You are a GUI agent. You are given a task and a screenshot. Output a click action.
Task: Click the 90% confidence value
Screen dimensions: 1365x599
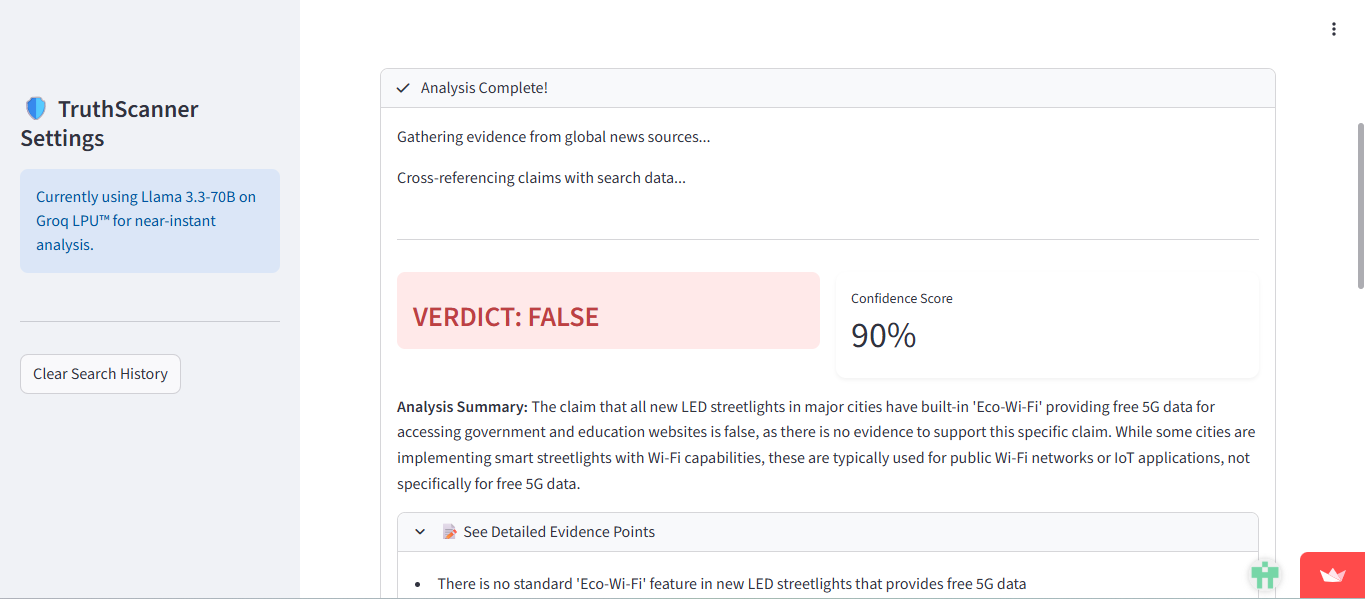pyautogui.click(x=883, y=336)
